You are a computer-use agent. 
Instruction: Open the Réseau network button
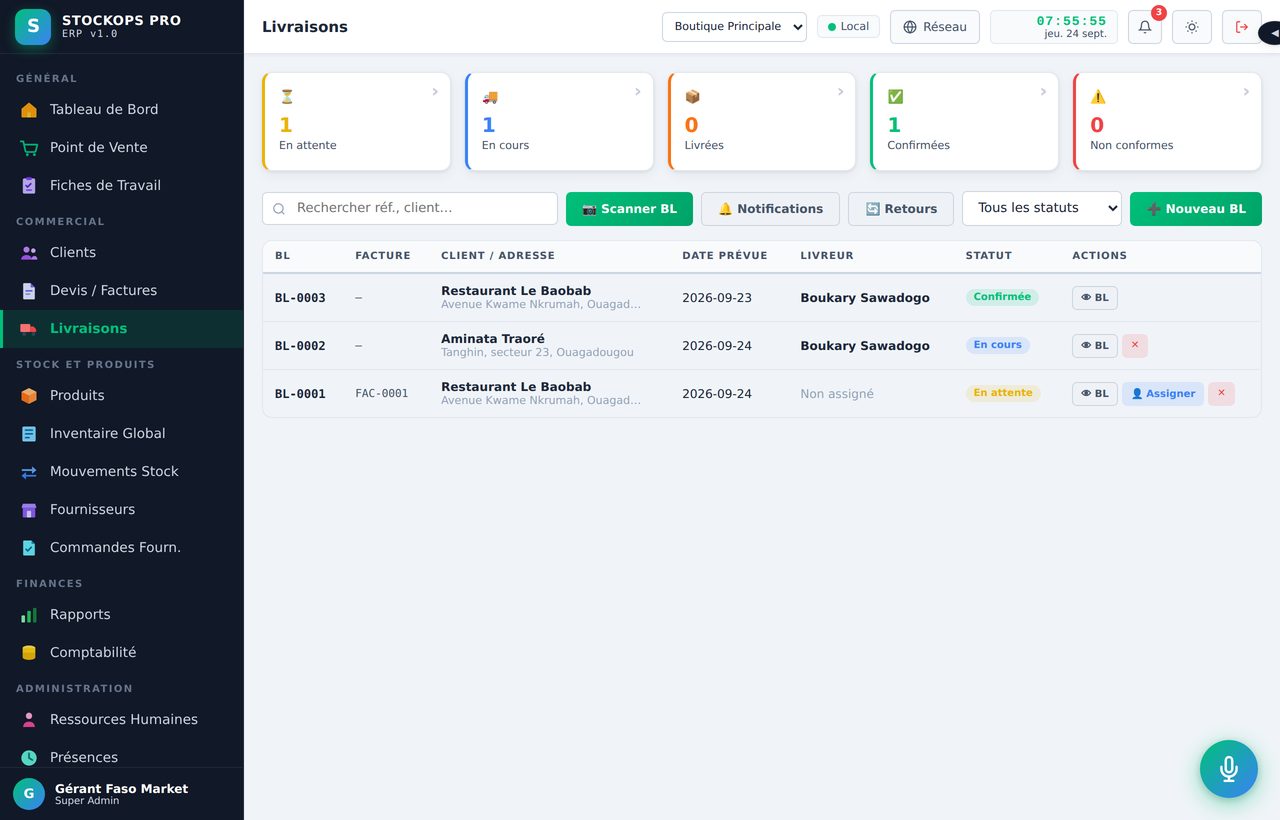point(935,27)
